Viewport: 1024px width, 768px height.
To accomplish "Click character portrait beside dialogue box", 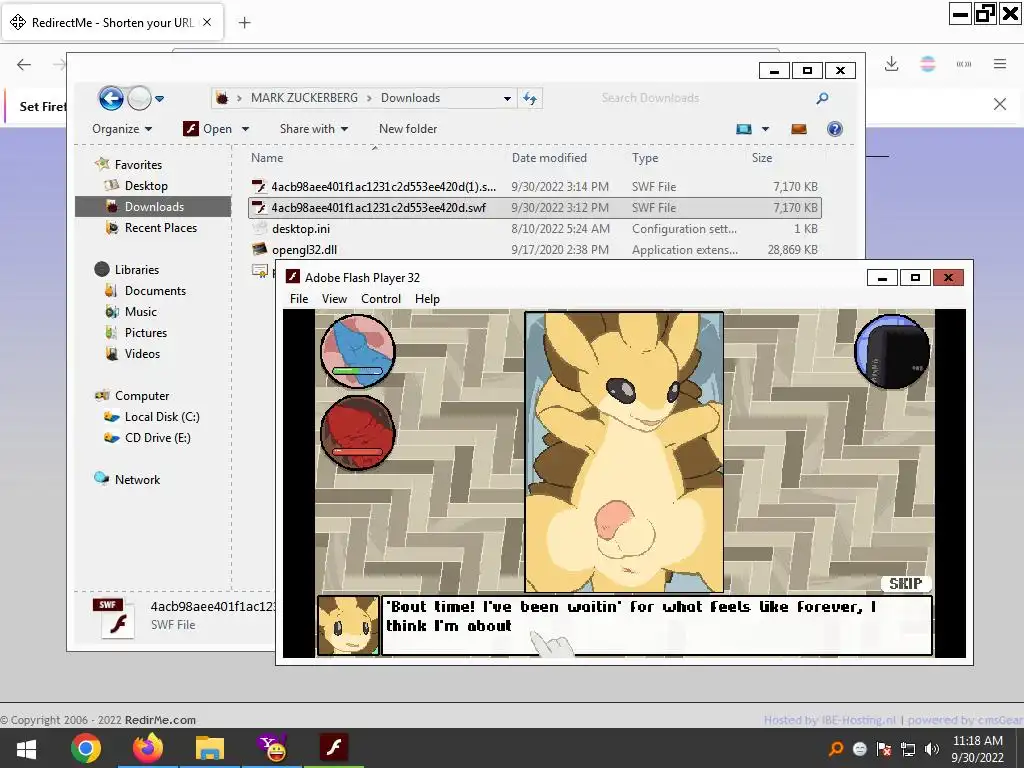I will pyautogui.click(x=348, y=625).
